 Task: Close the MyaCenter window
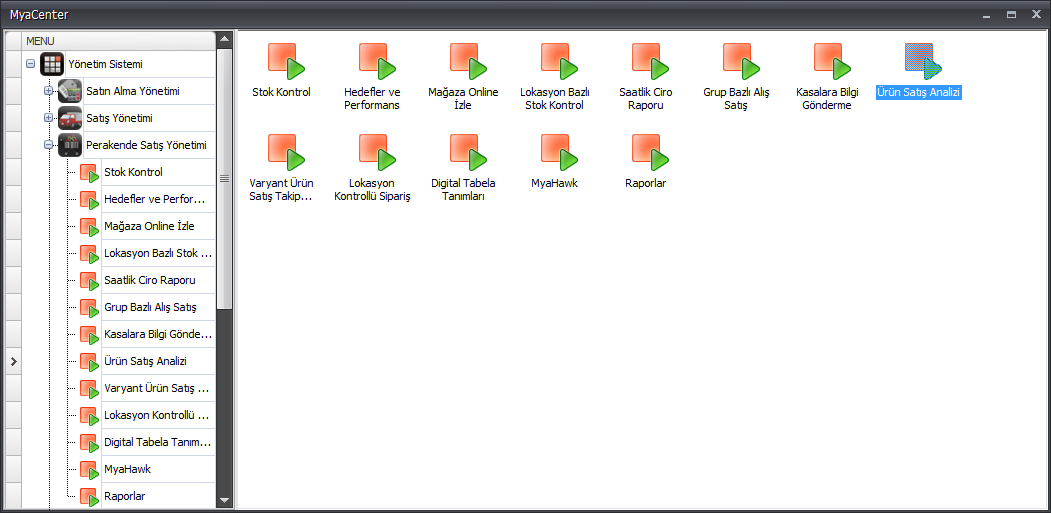(x=1036, y=14)
